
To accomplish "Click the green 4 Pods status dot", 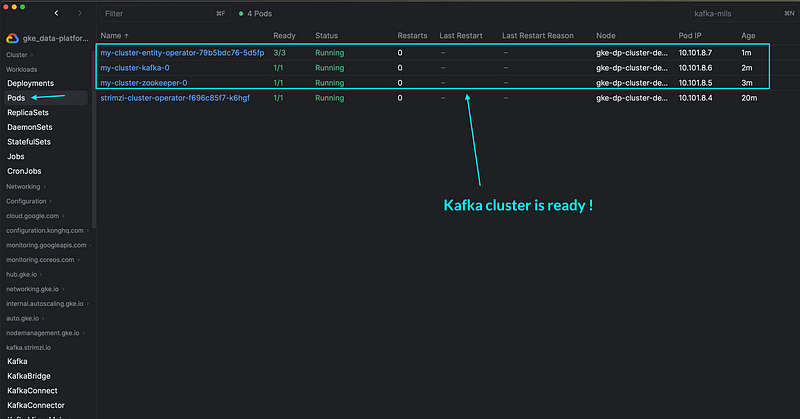I will [241, 14].
